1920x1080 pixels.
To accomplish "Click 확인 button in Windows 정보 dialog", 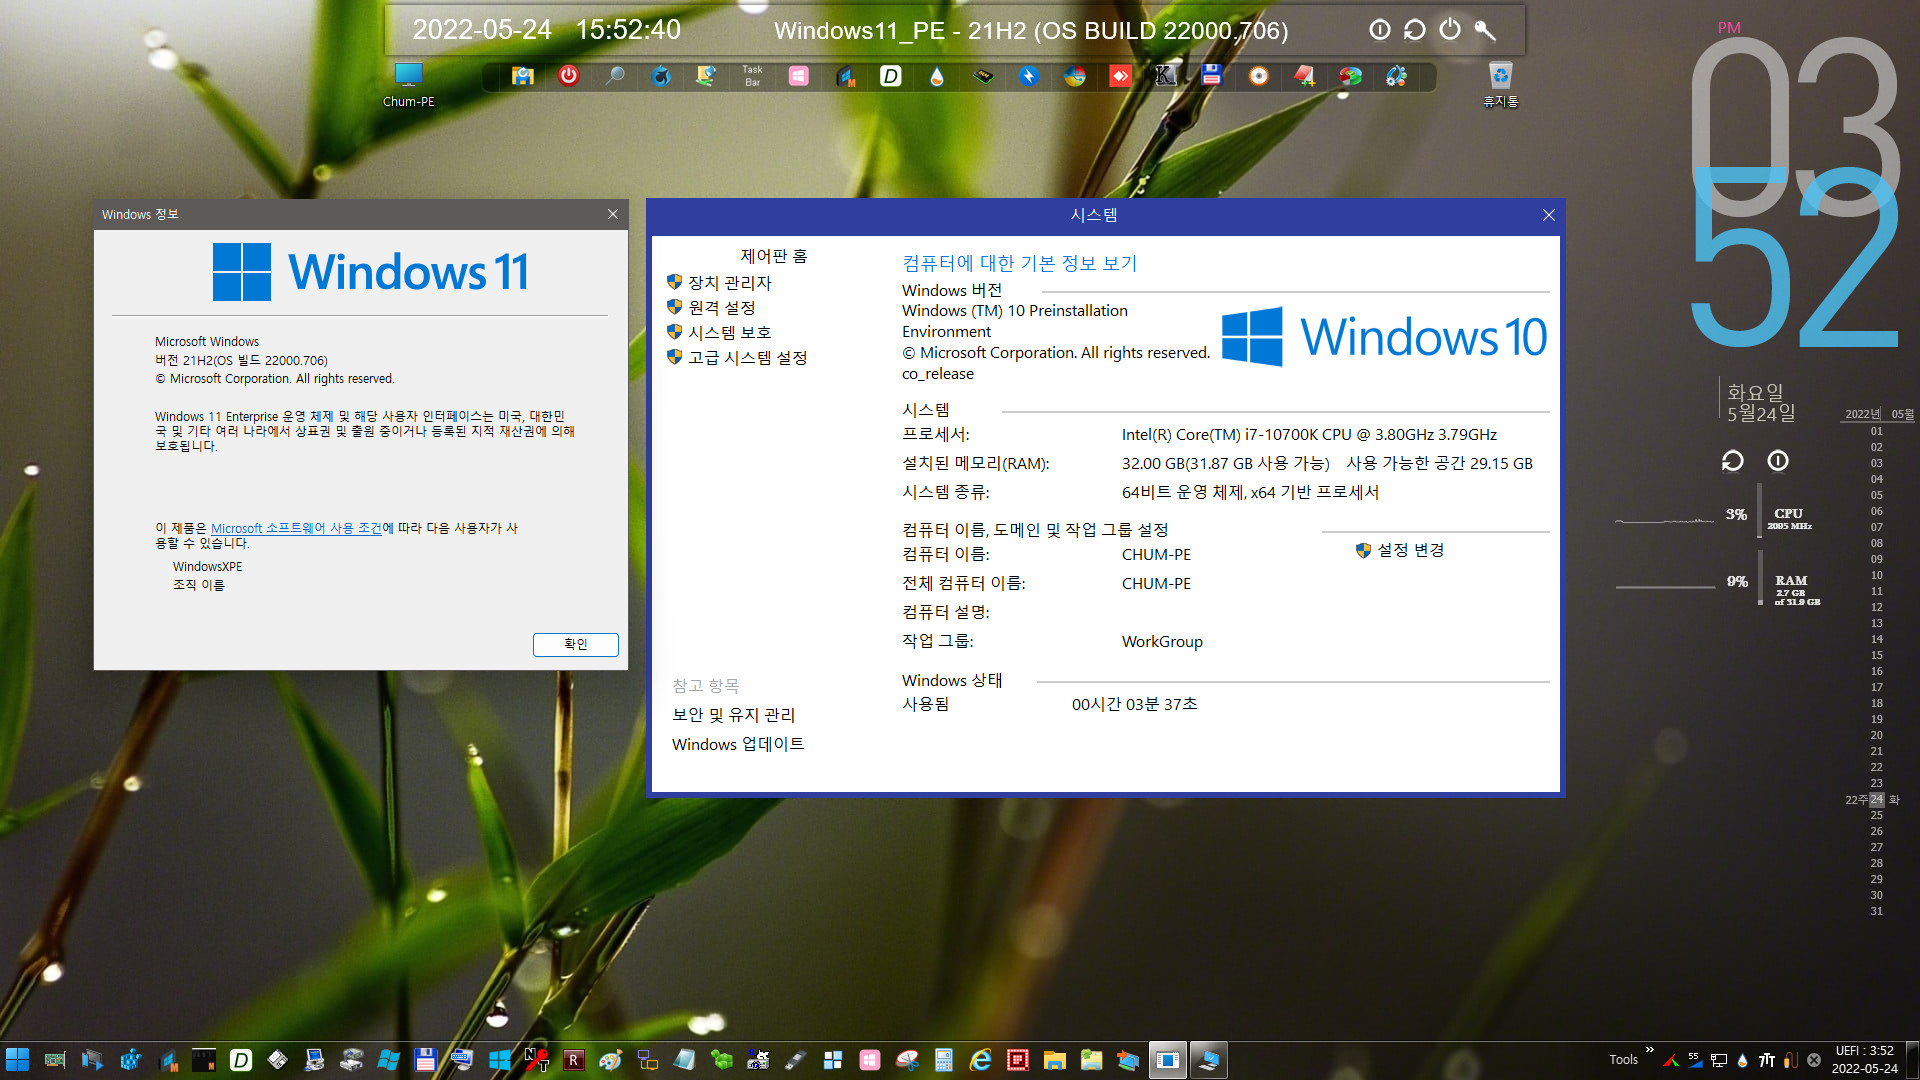I will click(576, 644).
